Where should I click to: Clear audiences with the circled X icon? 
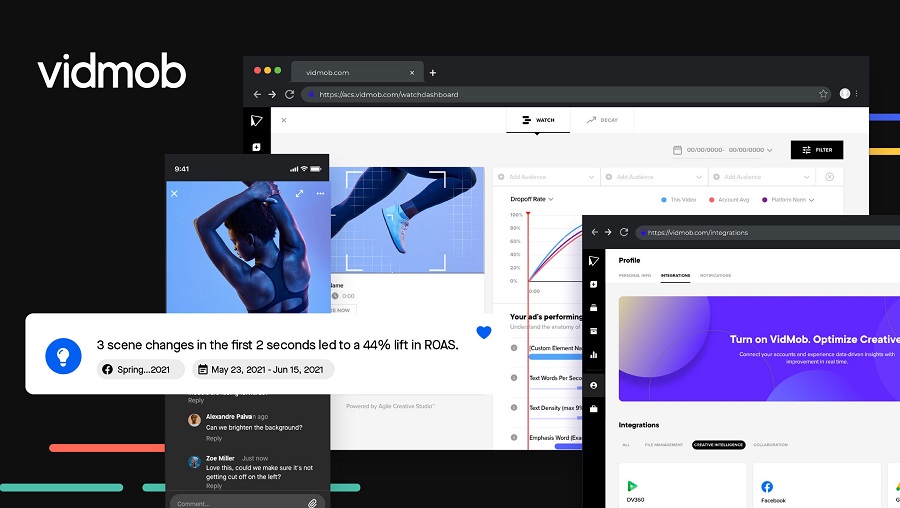click(829, 177)
